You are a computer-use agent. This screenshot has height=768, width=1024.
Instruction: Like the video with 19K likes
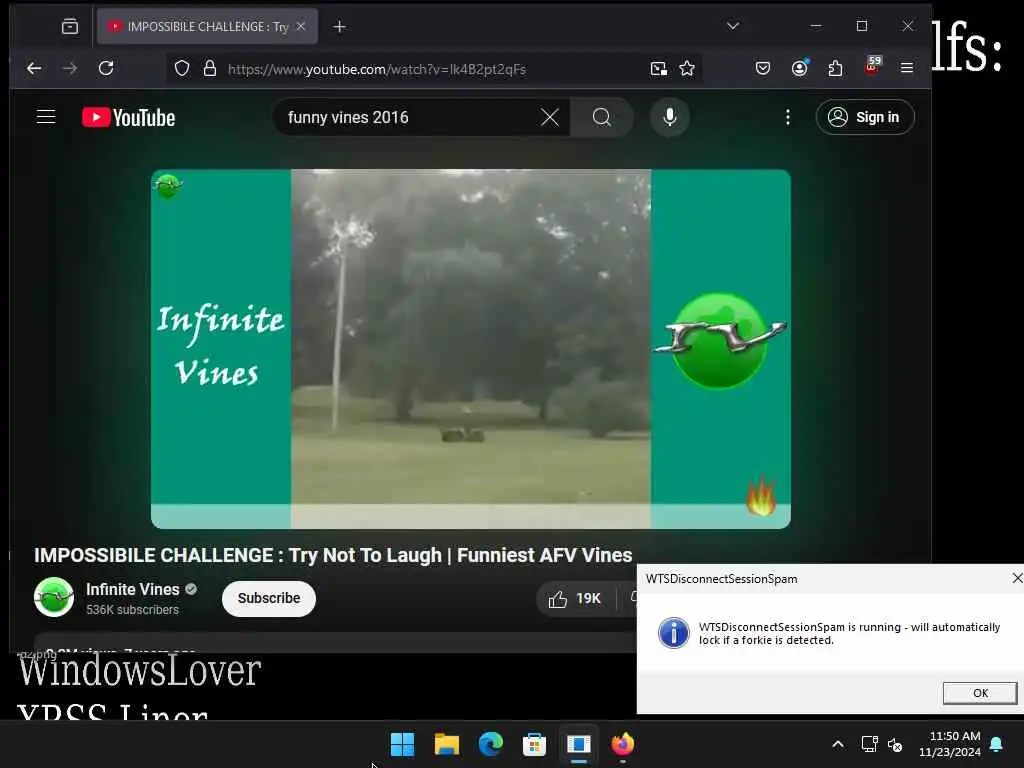[575, 599]
